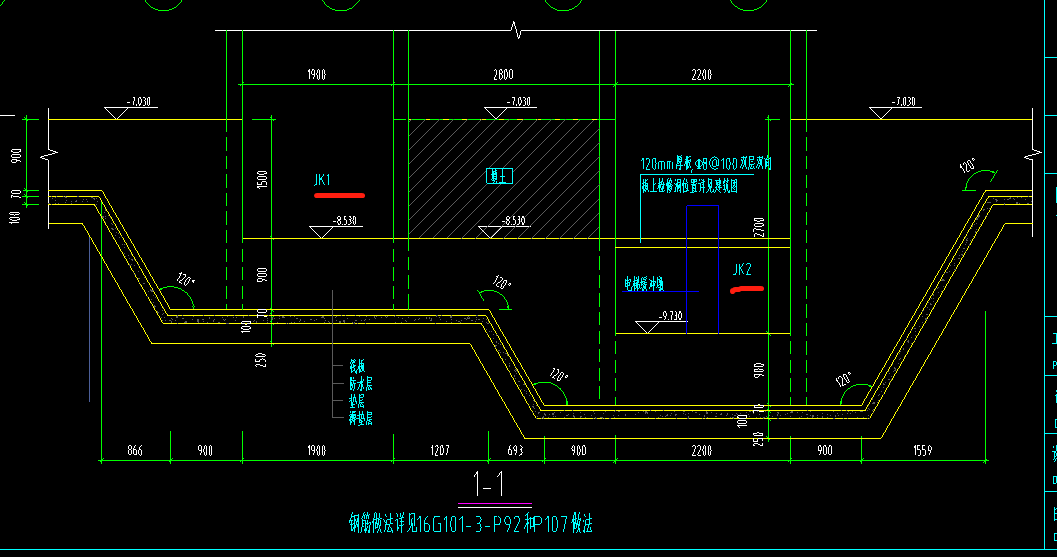The height and width of the screenshot is (557, 1057).
Task: Click the section title '1-1'
Action: pyautogui.click(x=489, y=484)
